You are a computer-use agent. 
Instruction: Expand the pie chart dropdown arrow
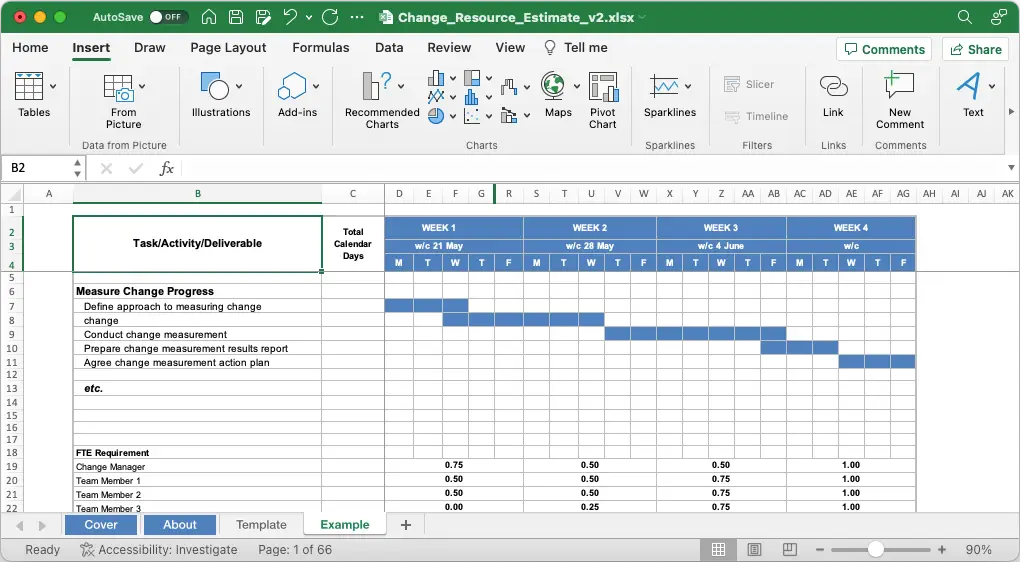[x=453, y=116]
